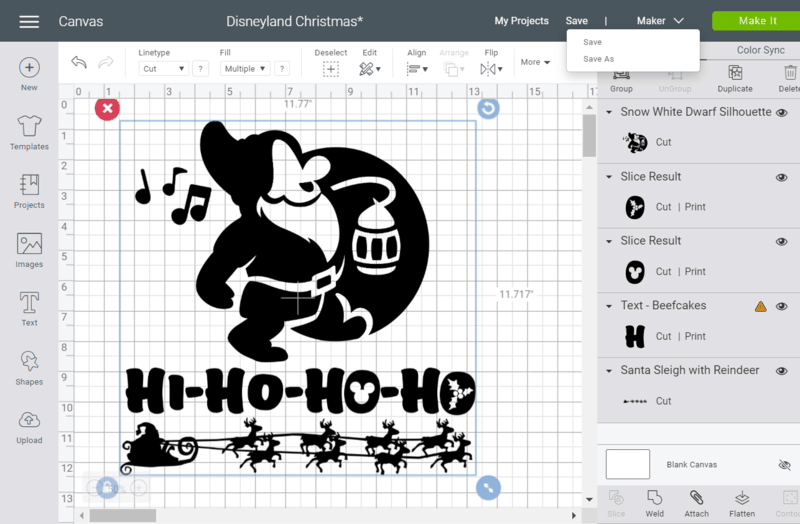Click scroll right arrow on canvas scrollbar
800x524 pixels.
pos(573,515)
